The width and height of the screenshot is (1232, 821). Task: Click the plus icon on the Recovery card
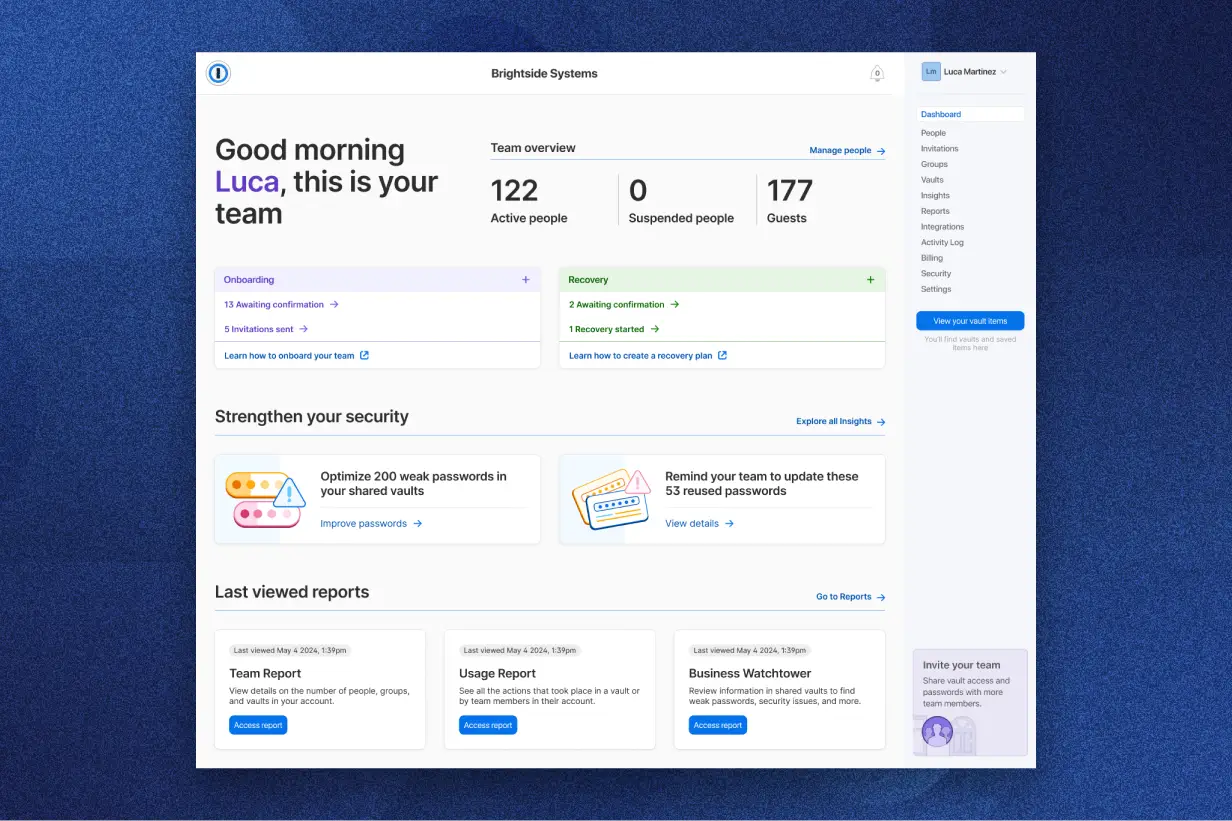pyautogui.click(x=871, y=280)
